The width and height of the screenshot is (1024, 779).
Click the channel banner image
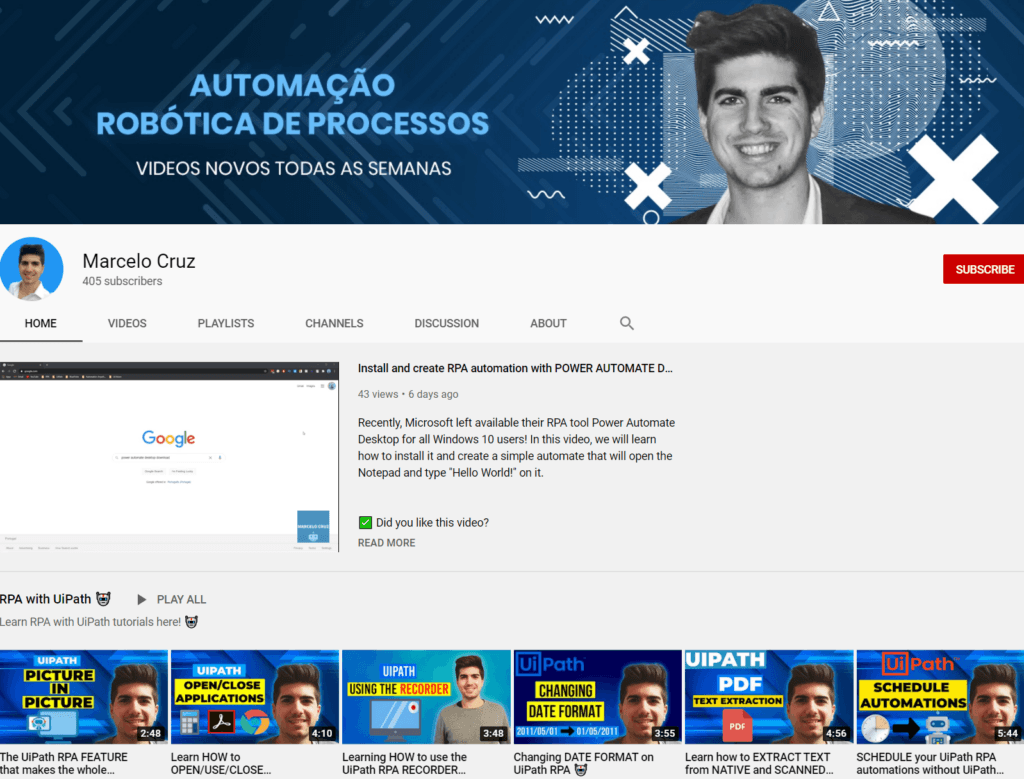tap(512, 112)
